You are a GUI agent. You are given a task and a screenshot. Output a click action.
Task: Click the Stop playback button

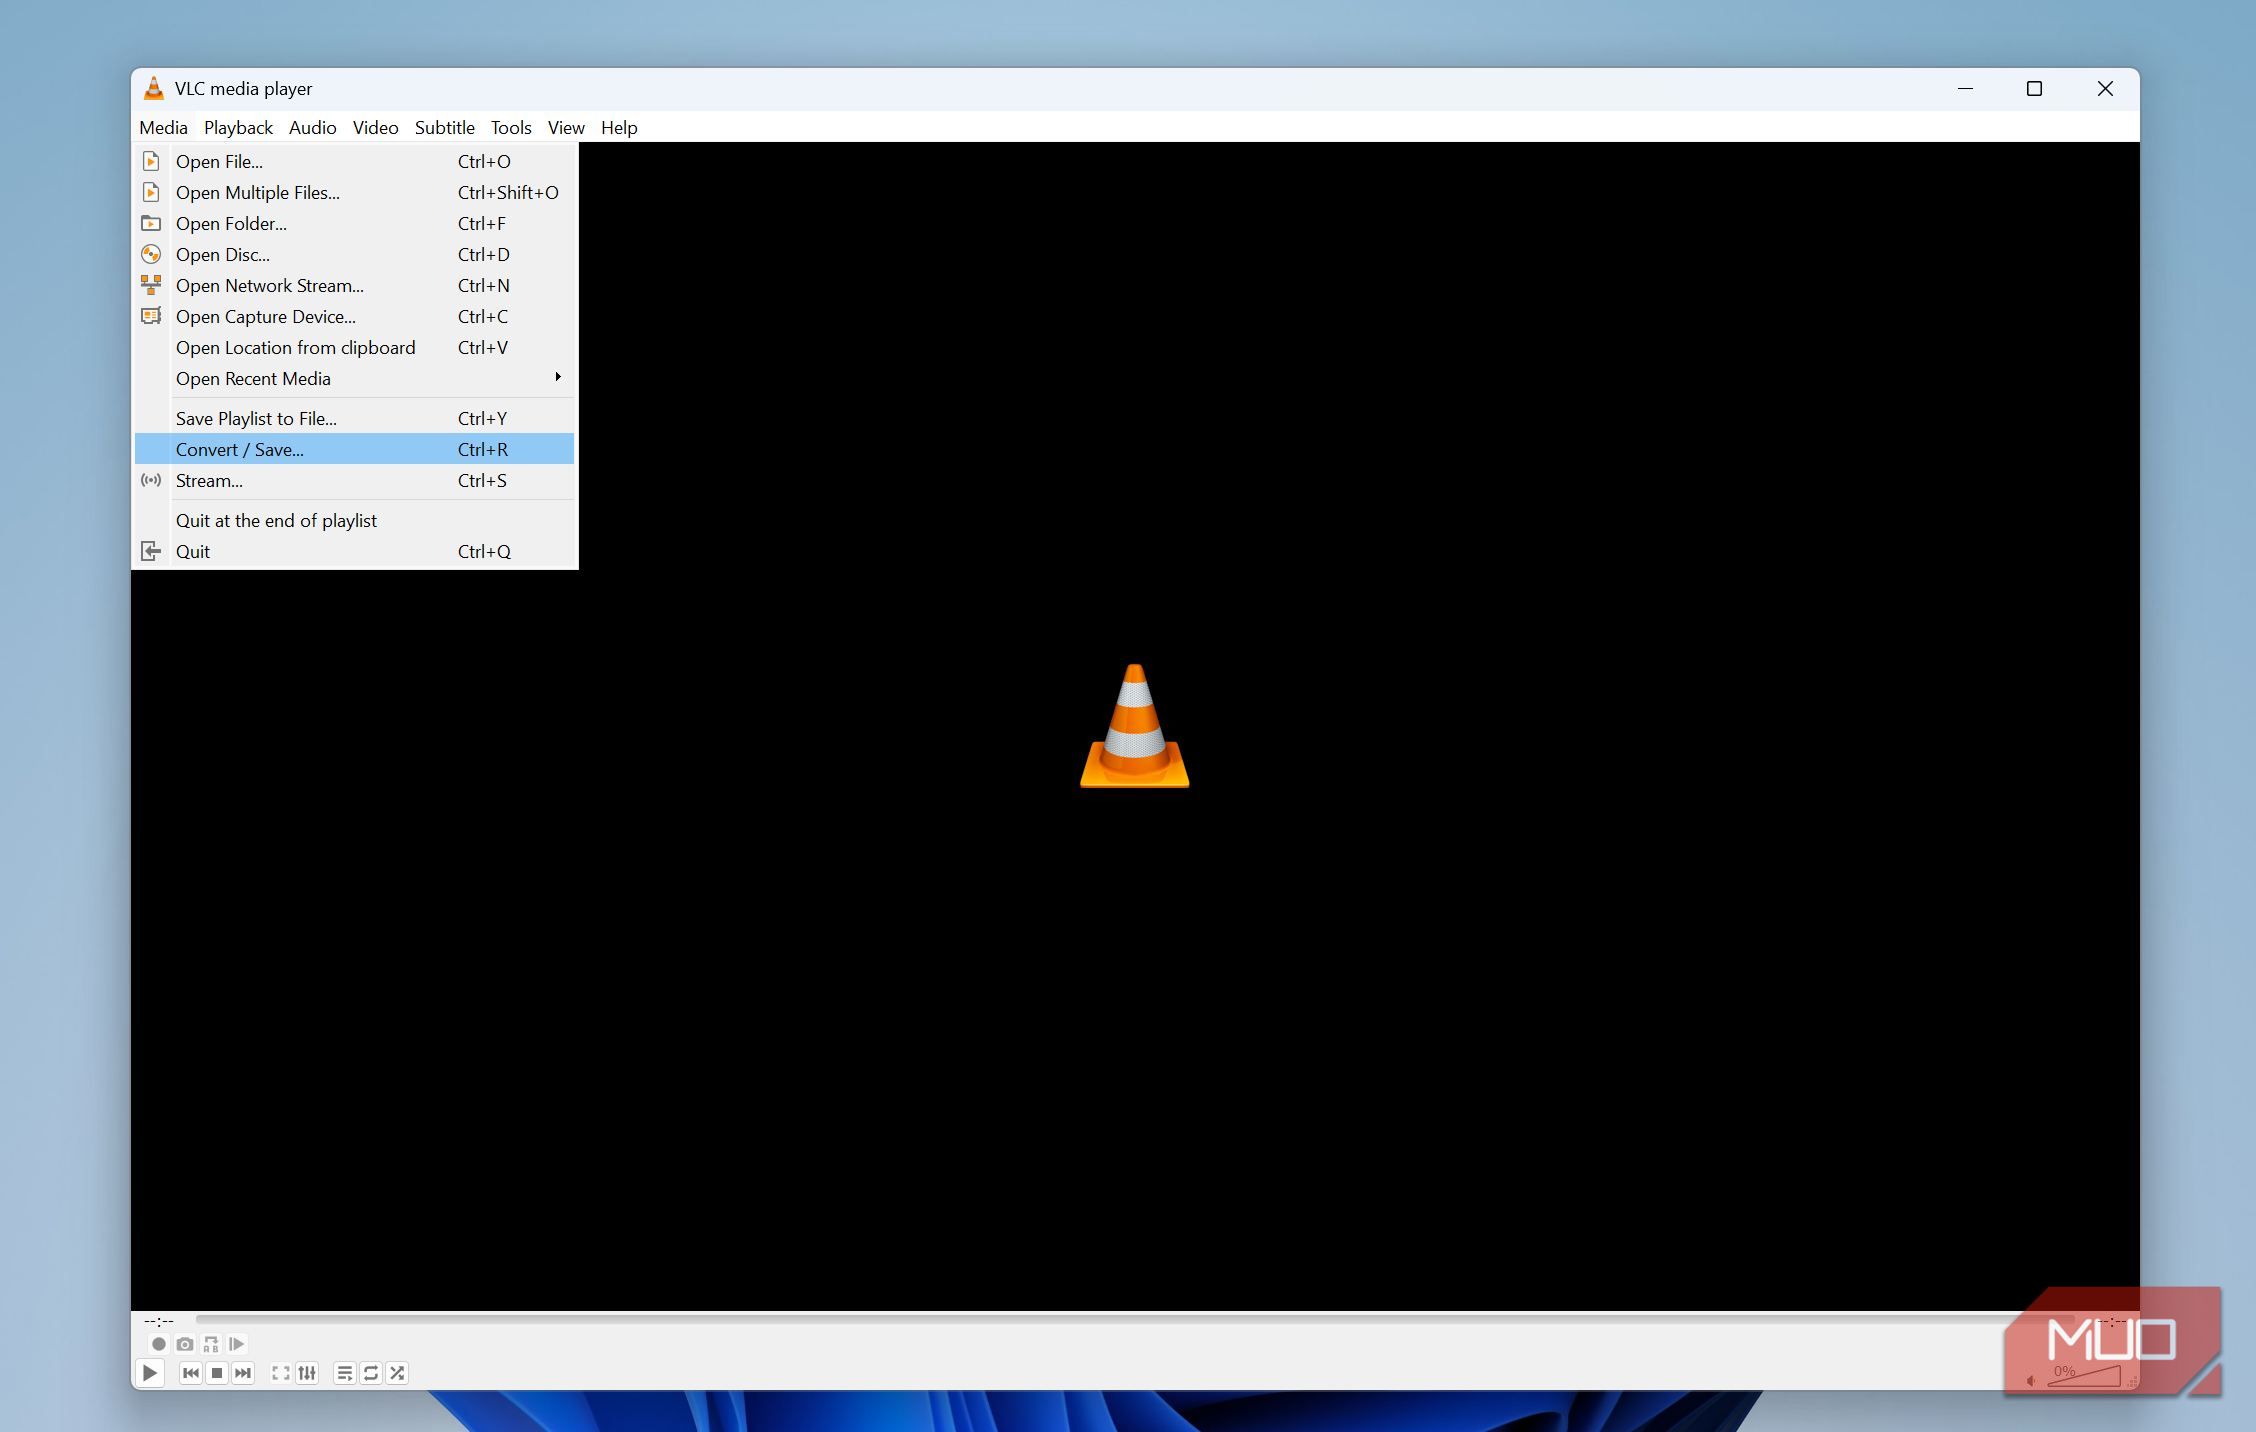[217, 1373]
